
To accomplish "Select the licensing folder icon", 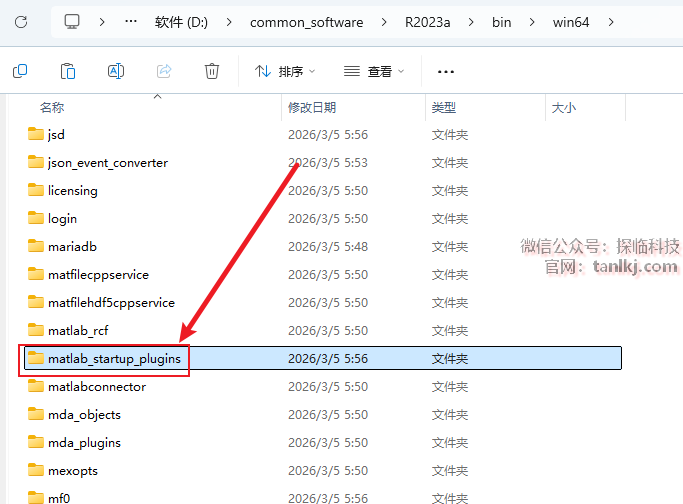I will click(36, 189).
